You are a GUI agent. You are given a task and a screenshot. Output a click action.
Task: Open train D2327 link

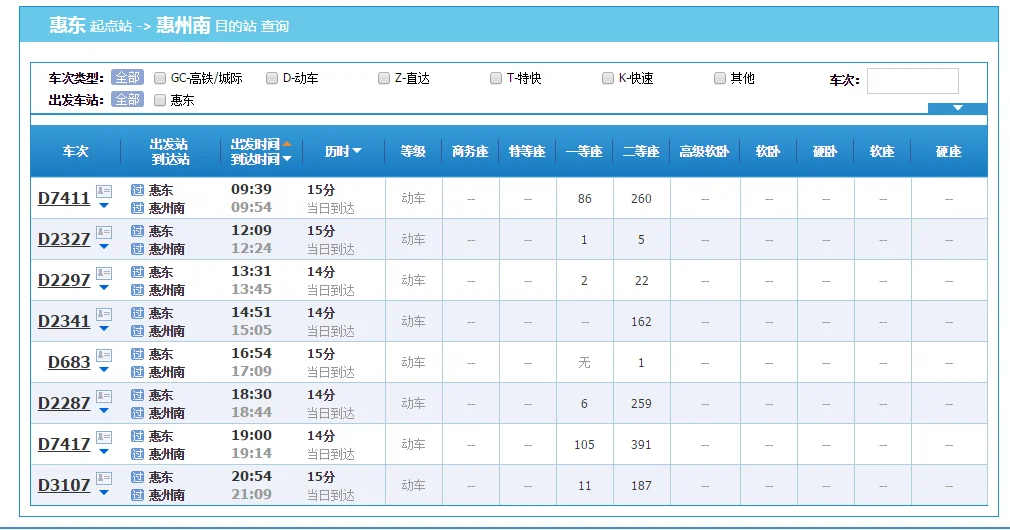click(x=64, y=240)
